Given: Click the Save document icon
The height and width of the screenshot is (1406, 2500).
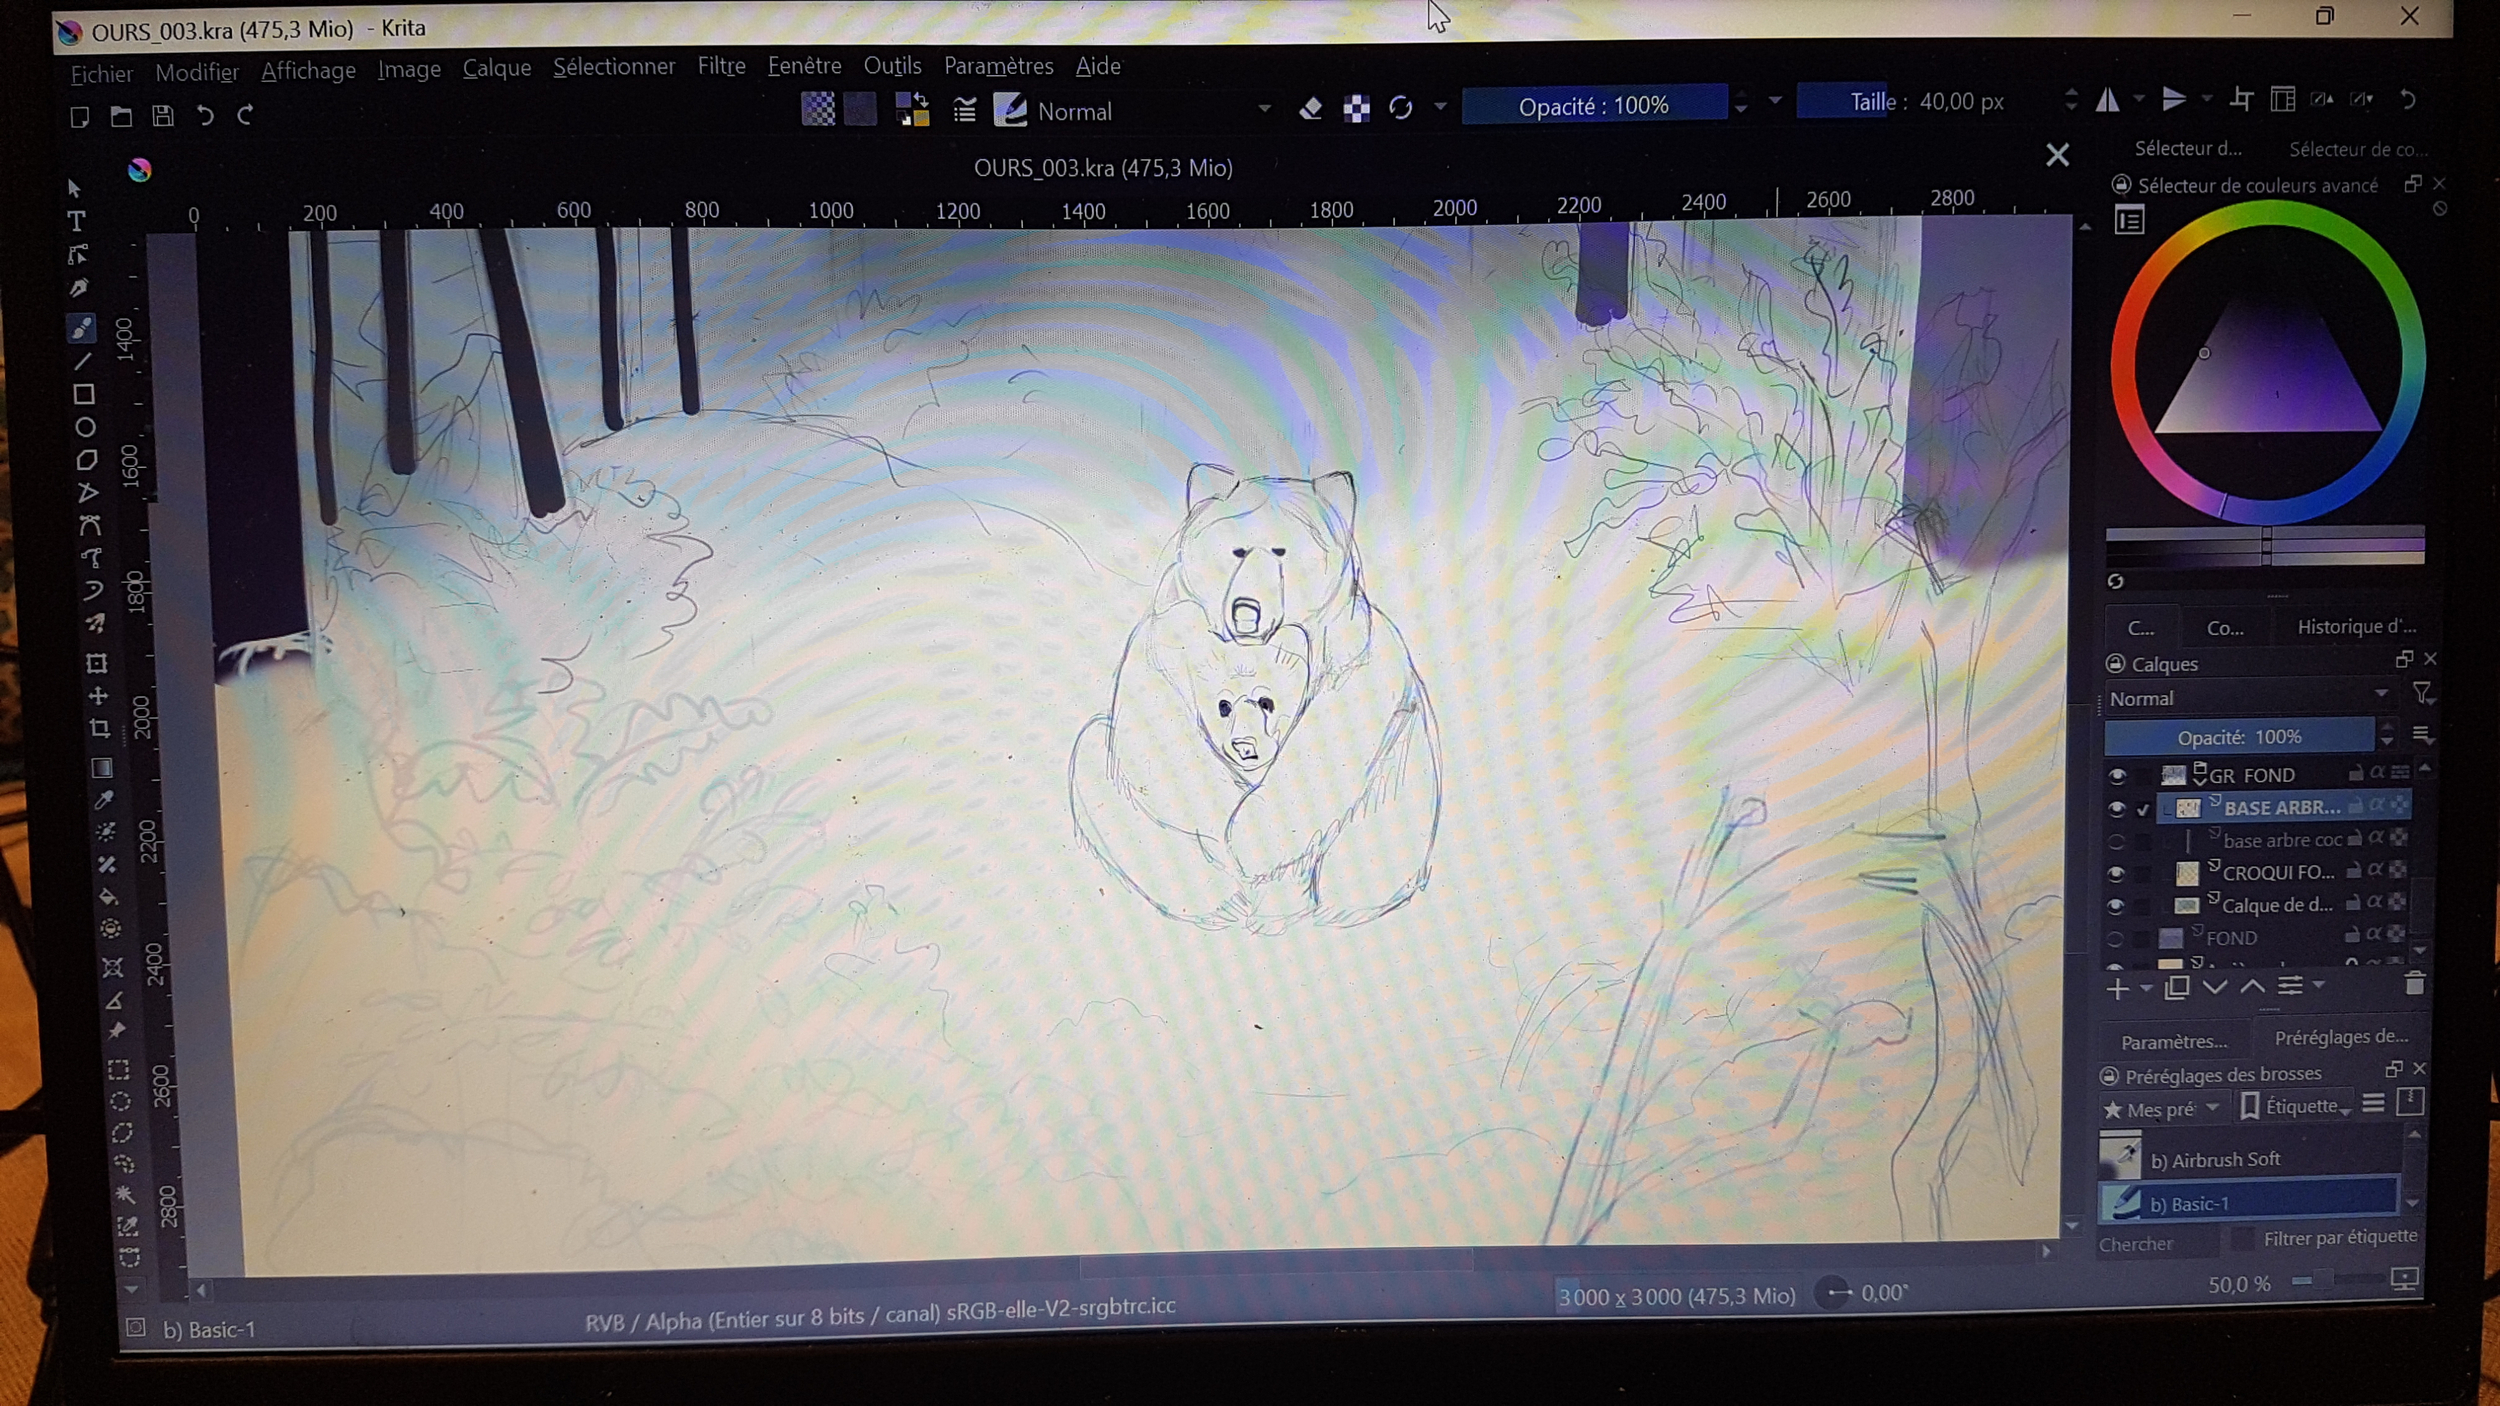Looking at the screenshot, I should 163,116.
